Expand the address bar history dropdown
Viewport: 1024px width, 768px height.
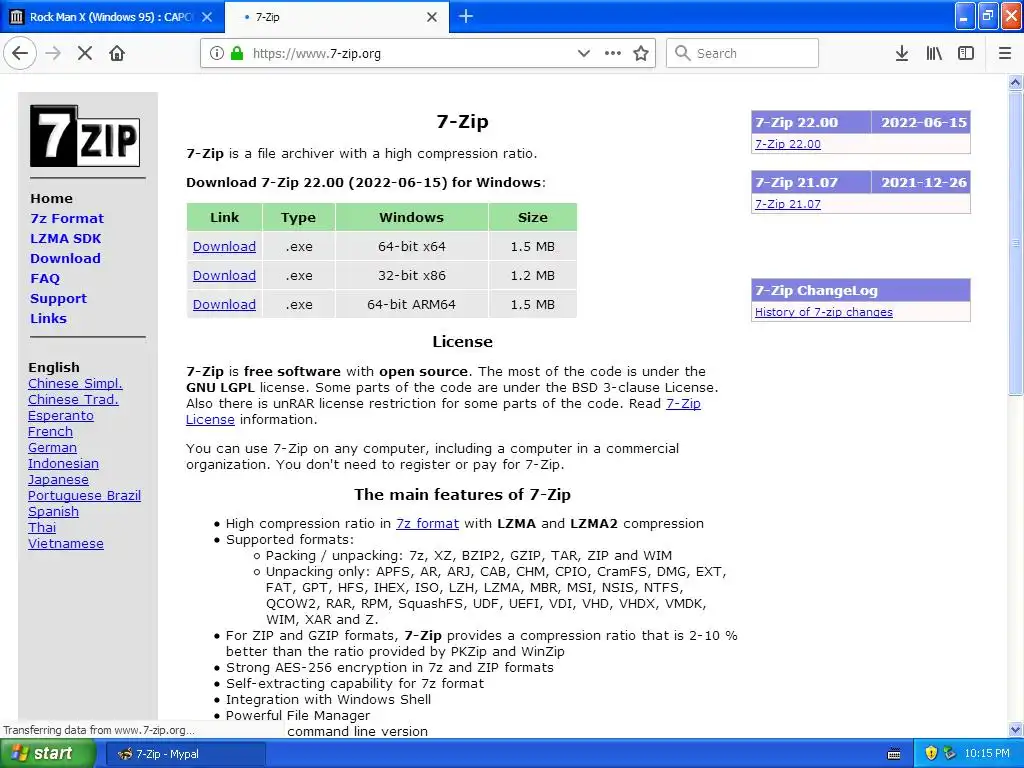(x=584, y=53)
